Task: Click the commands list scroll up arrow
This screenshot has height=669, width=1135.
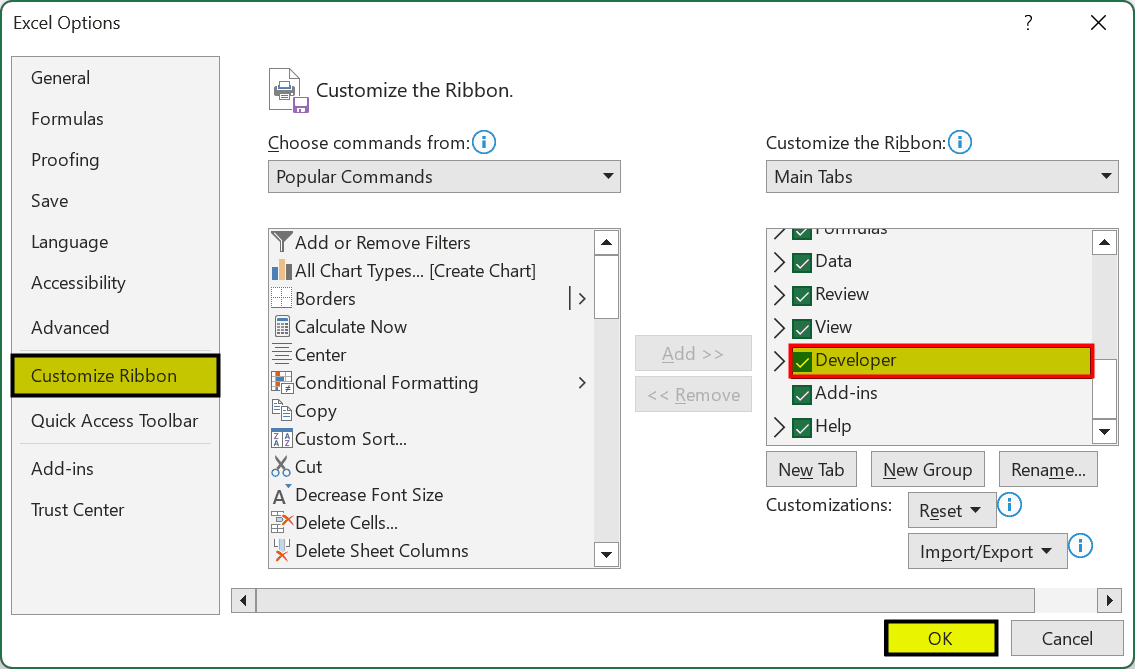Action: 606,243
